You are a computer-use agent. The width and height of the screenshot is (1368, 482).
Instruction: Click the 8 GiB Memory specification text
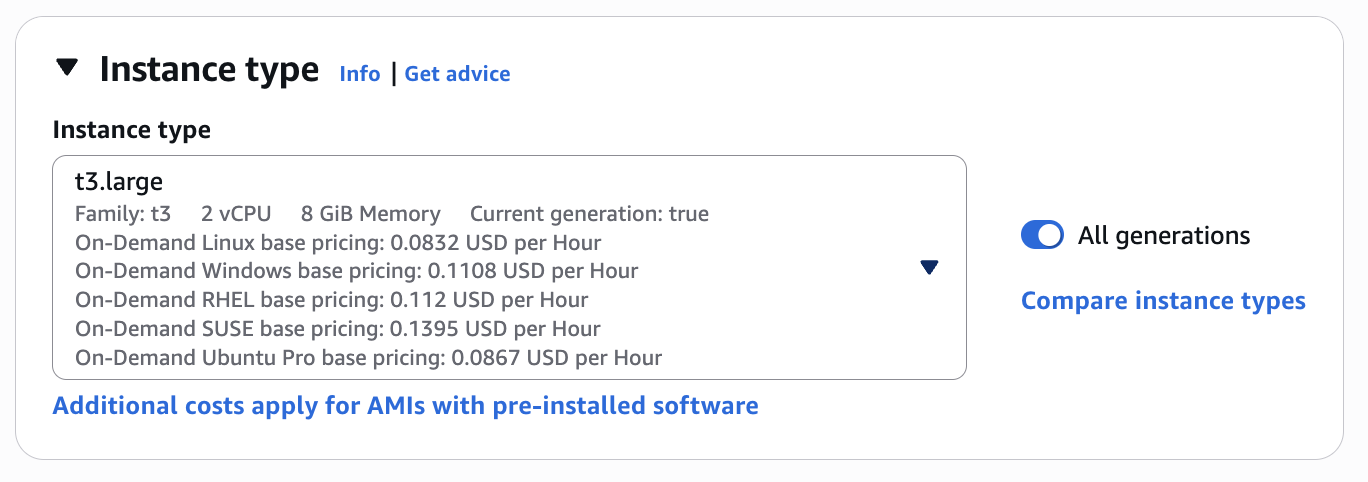pyautogui.click(x=370, y=214)
